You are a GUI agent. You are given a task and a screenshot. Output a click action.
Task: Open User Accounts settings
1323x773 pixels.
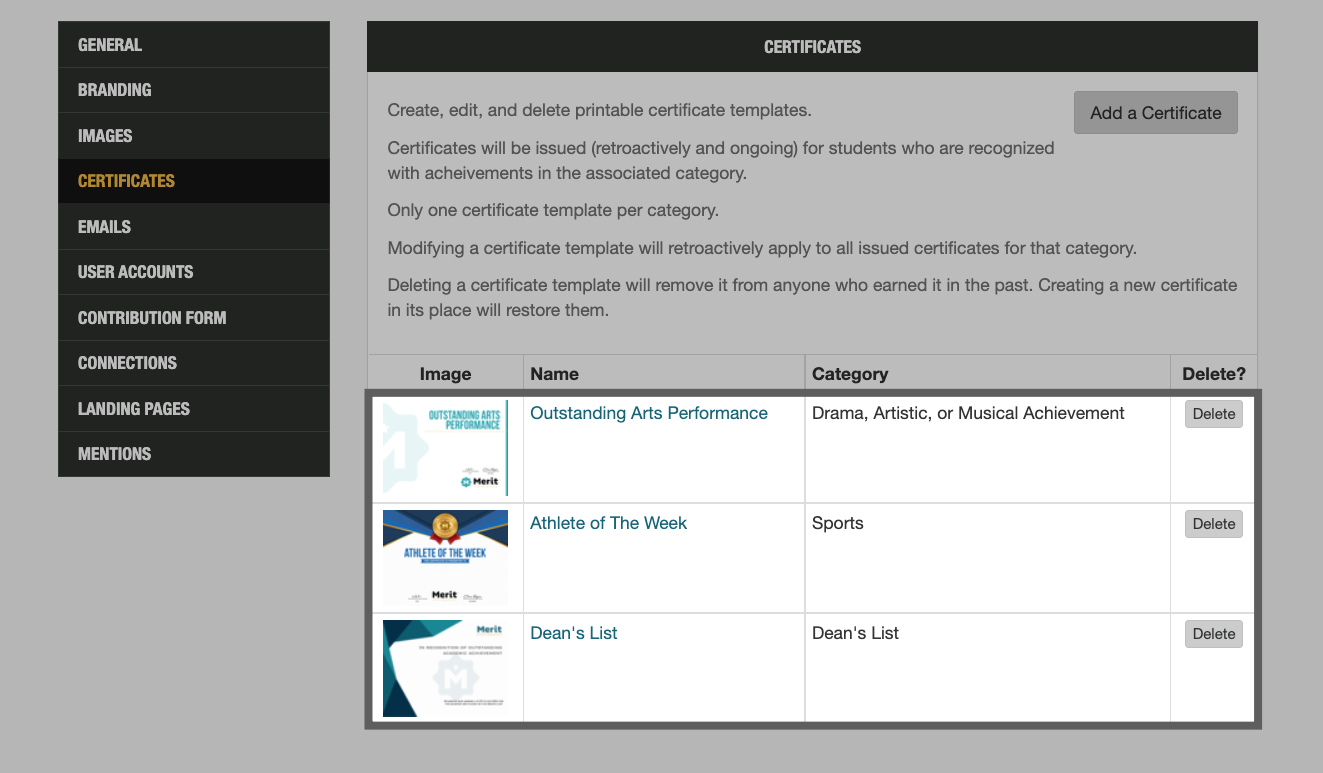135,272
